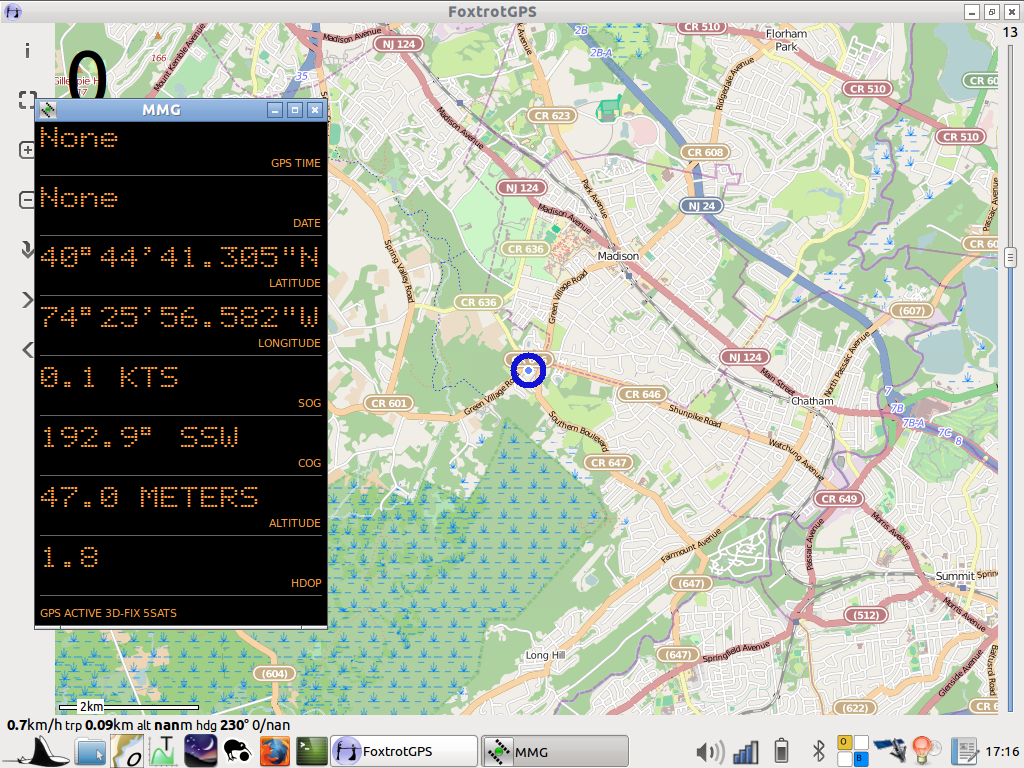Click the DATE None value
Viewport: 1024px width, 768px height.
click(79, 198)
